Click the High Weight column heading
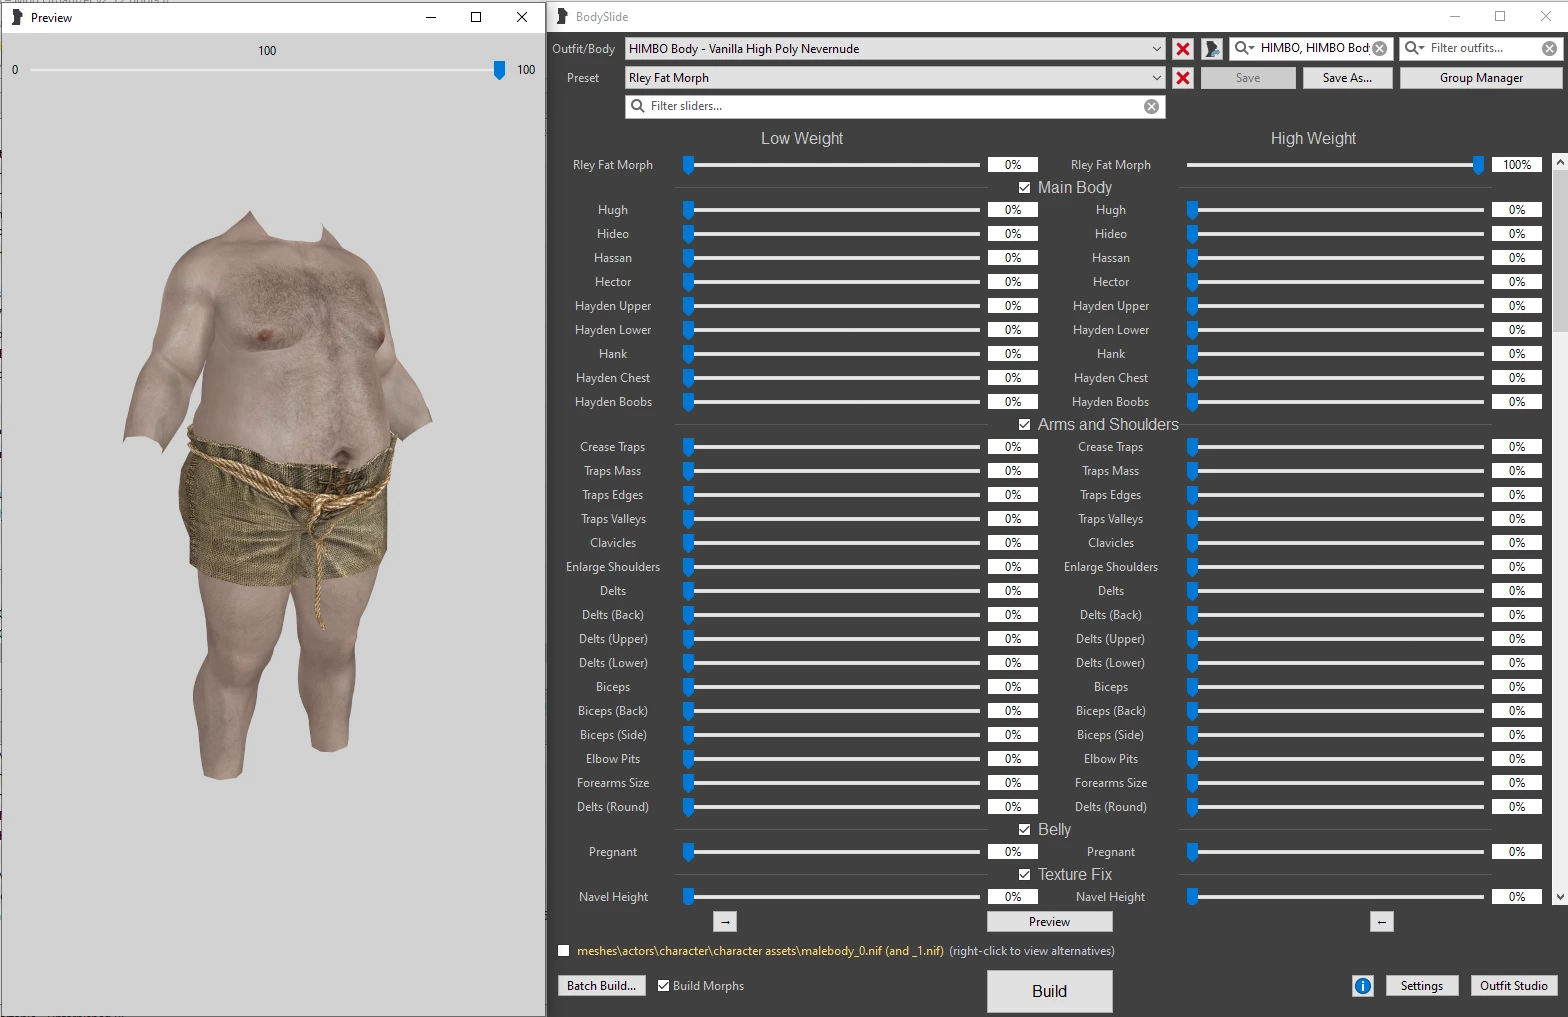Image resolution: width=1568 pixels, height=1017 pixels. (1313, 139)
